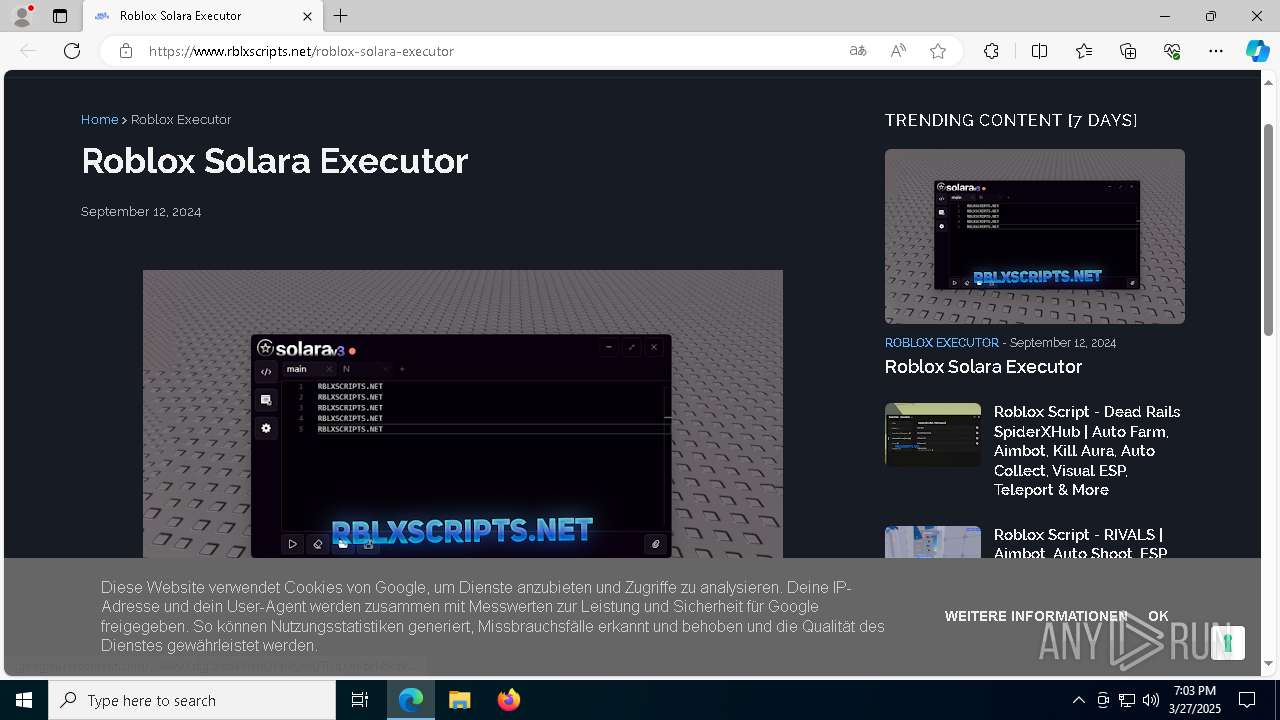The image size is (1280, 720).
Task: Click WEITERE INFORMATIONEN cookie link
Action: tap(1036, 616)
